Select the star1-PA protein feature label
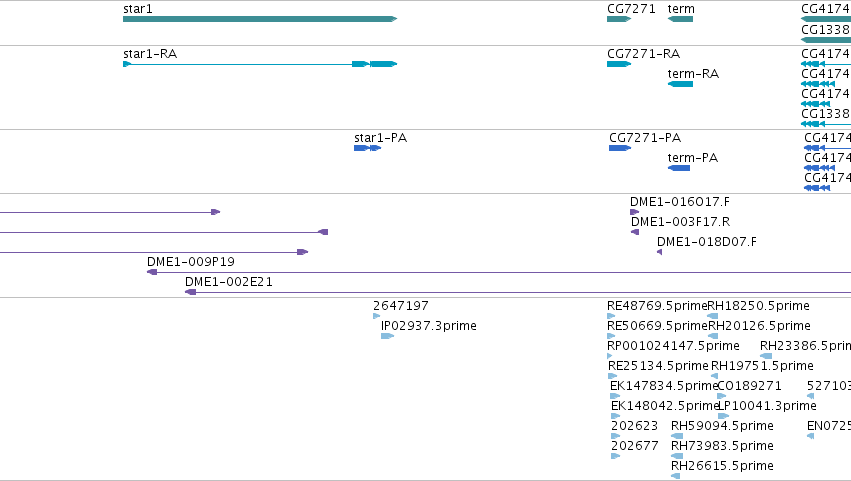The width and height of the screenshot is (851, 481). click(380, 138)
